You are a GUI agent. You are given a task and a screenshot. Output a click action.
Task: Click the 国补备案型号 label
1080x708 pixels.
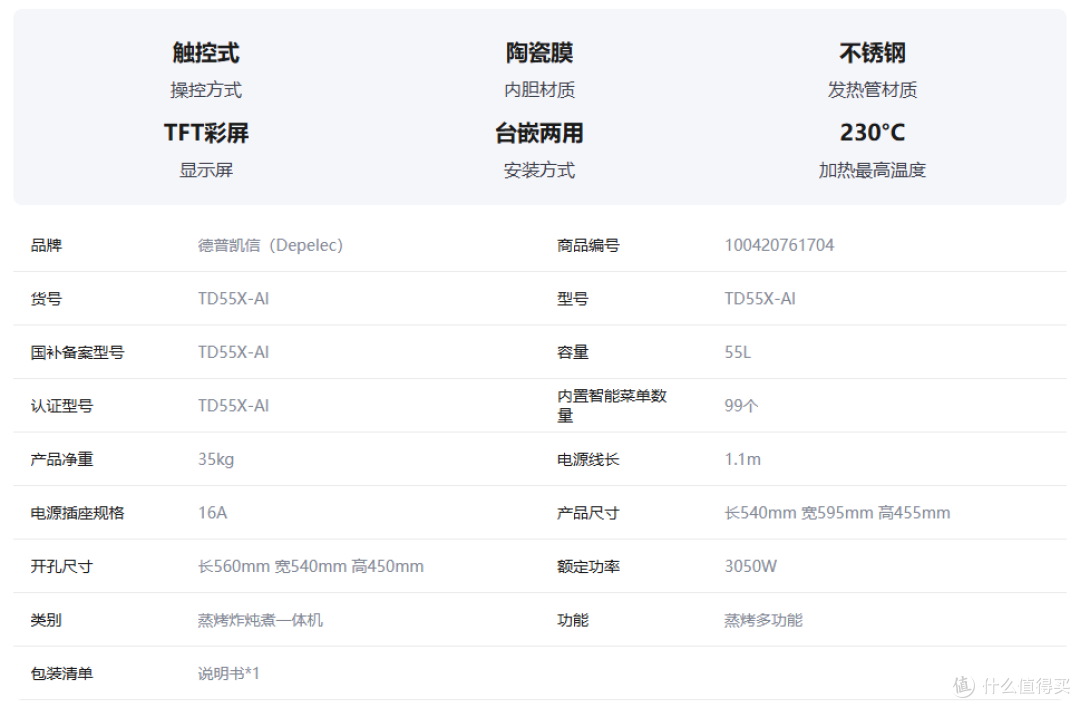click(77, 353)
